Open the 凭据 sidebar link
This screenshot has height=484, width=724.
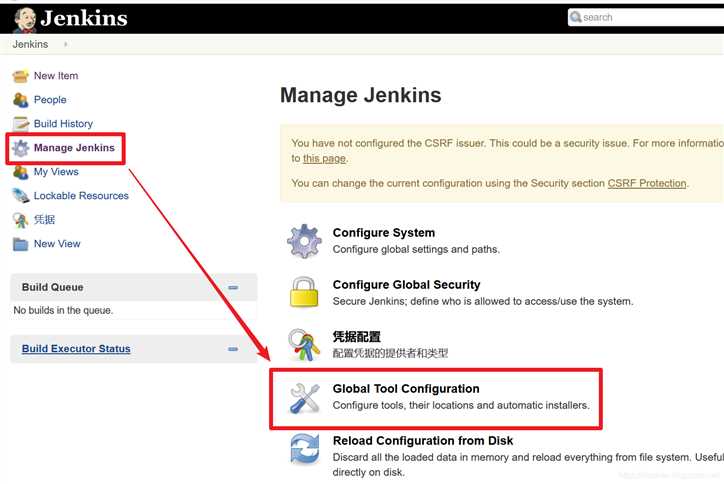point(44,220)
